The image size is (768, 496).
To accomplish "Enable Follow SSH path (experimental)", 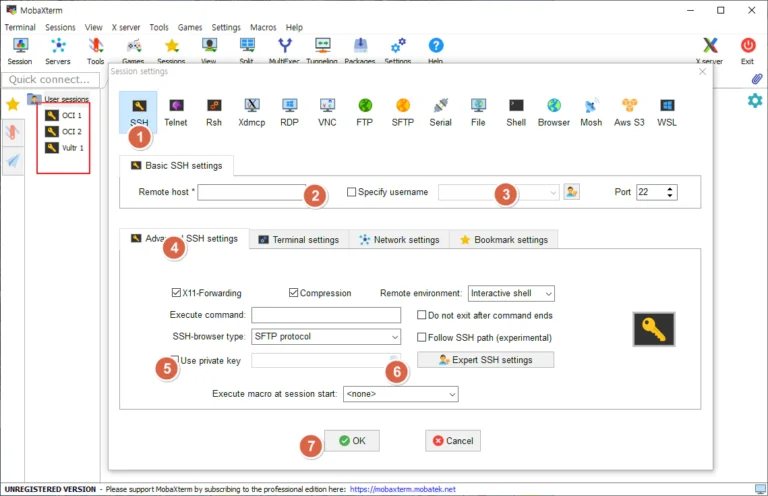I will tap(421, 337).
